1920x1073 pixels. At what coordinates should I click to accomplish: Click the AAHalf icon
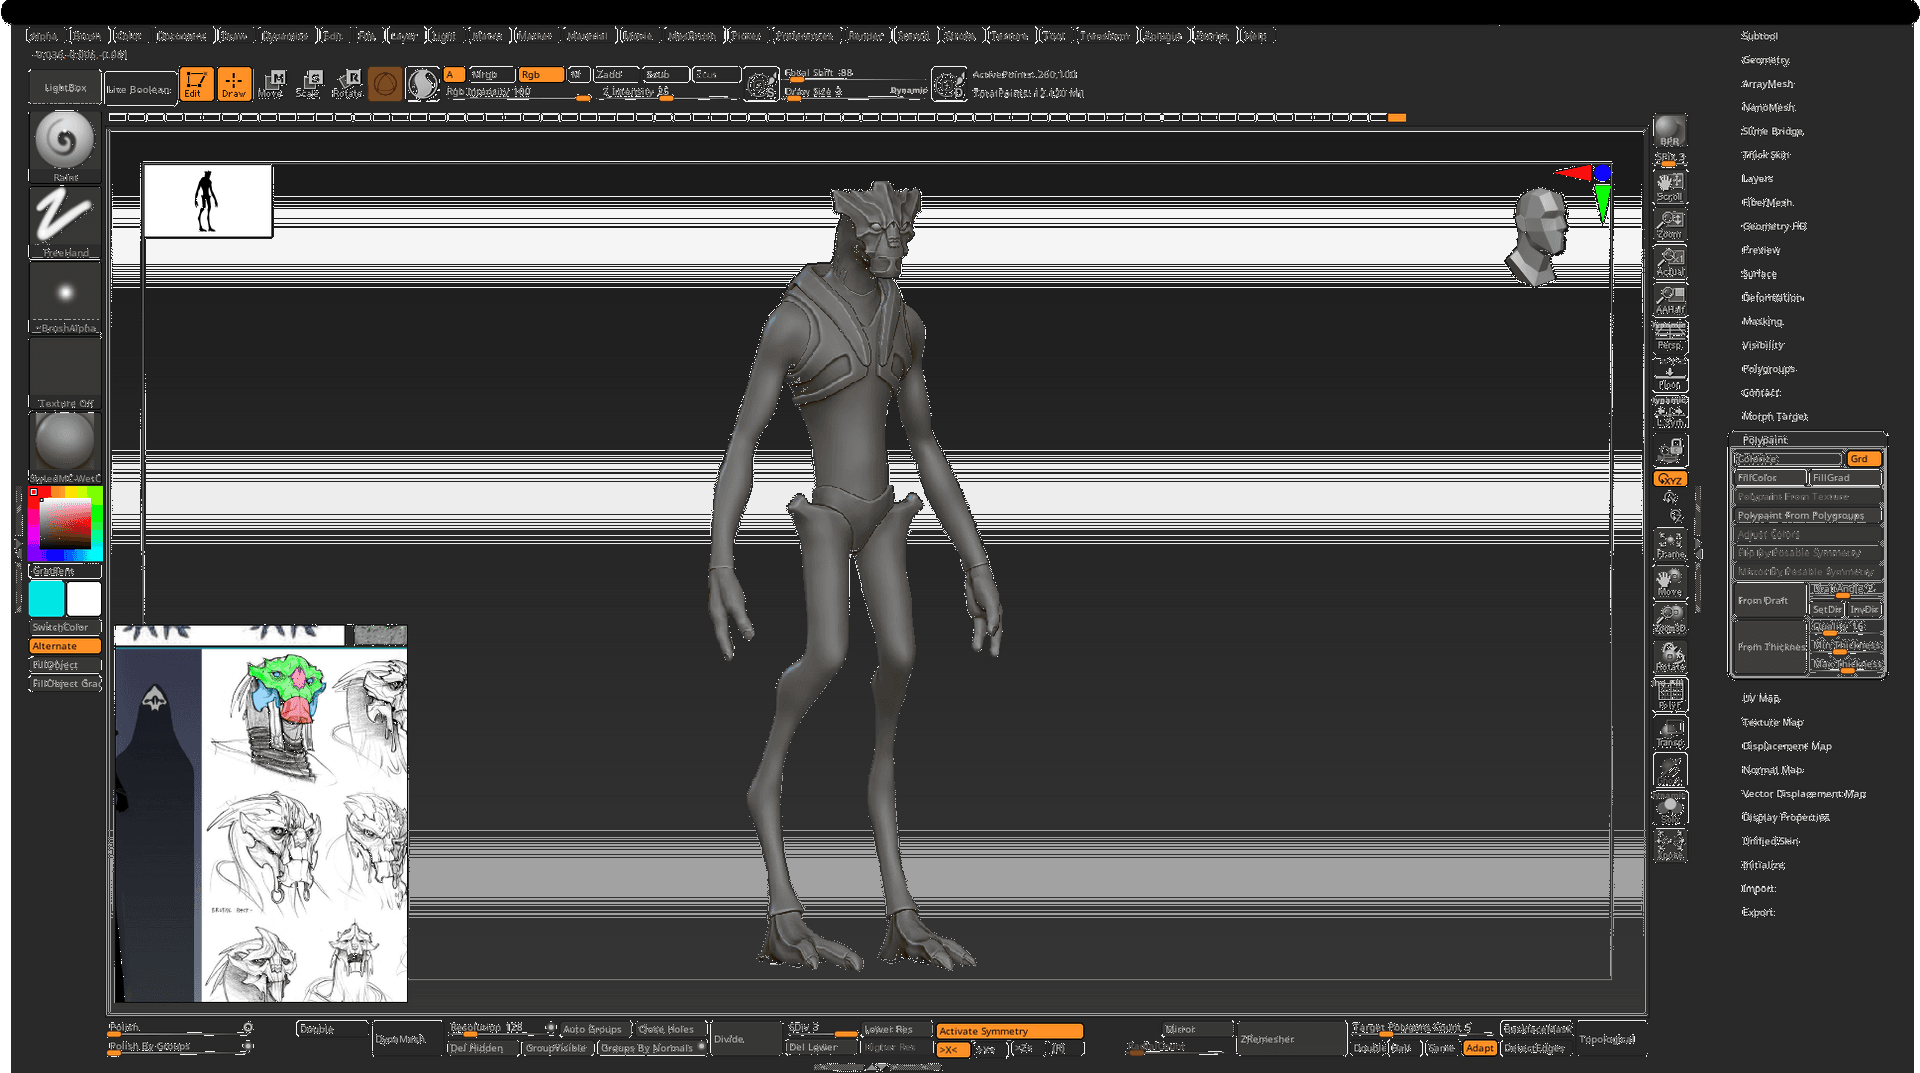[x=1669, y=300]
